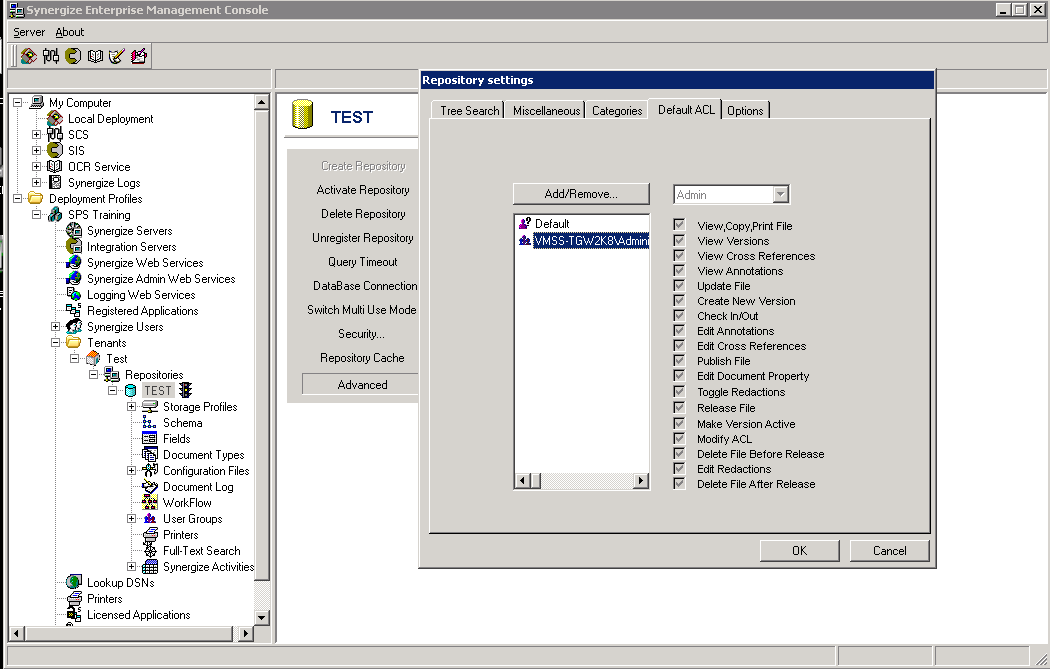This screenshot has width=1050, height=669.
Task: Toggle the View Cross References checkbox
Action: pyautogui.click(x=679, y=255)
